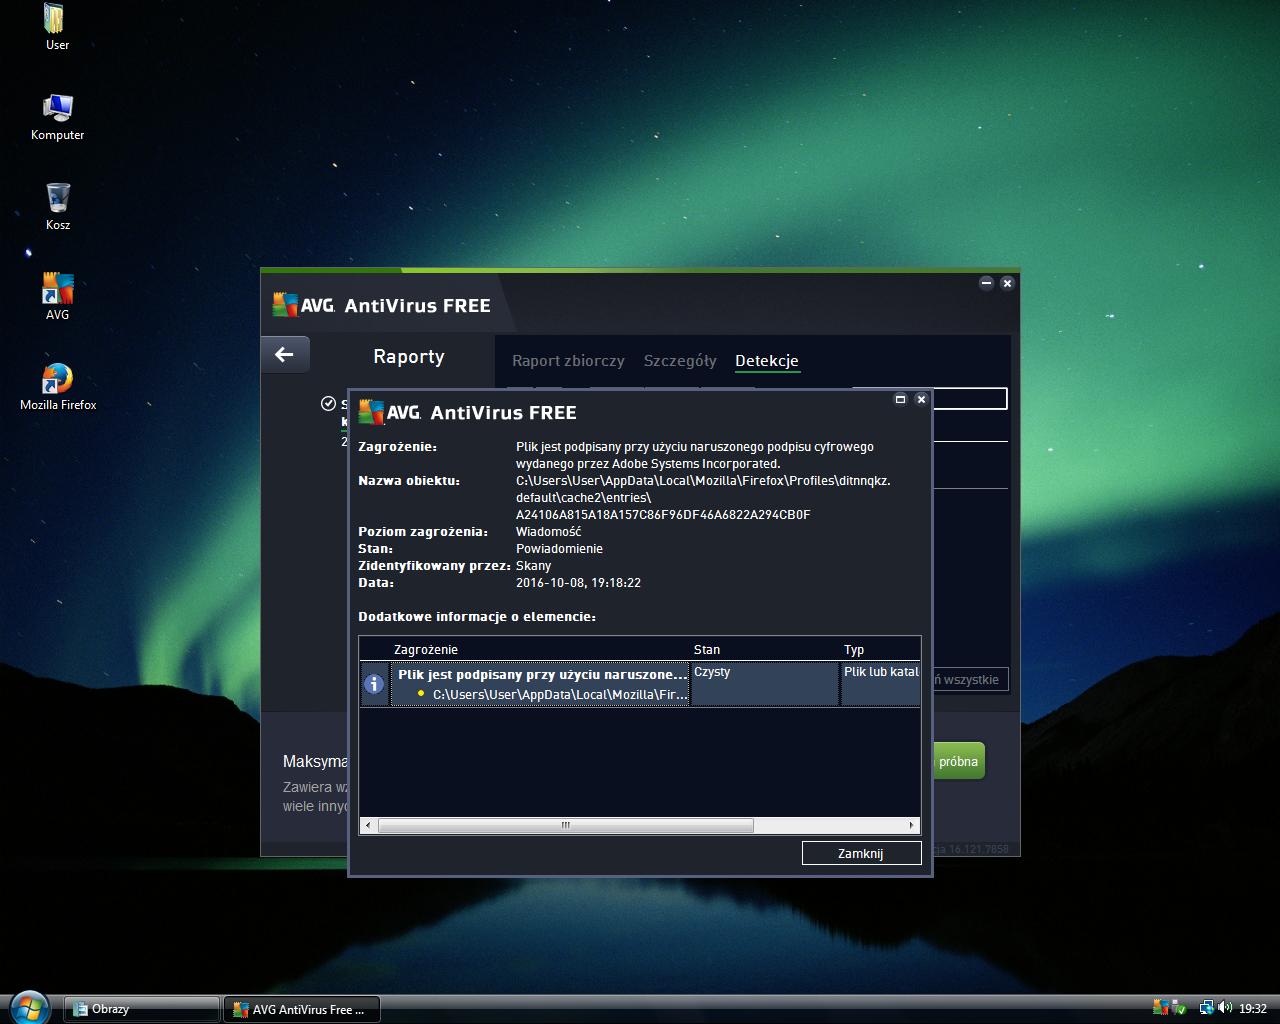
Task: Click the info icon in the detection row
Action: (x=374, y=684)
